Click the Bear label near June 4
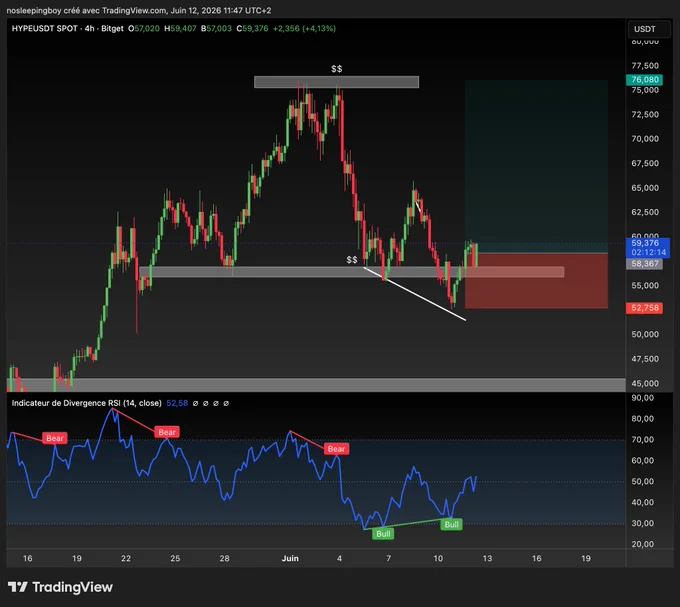The image size is (680, 607). coord(337,449)
